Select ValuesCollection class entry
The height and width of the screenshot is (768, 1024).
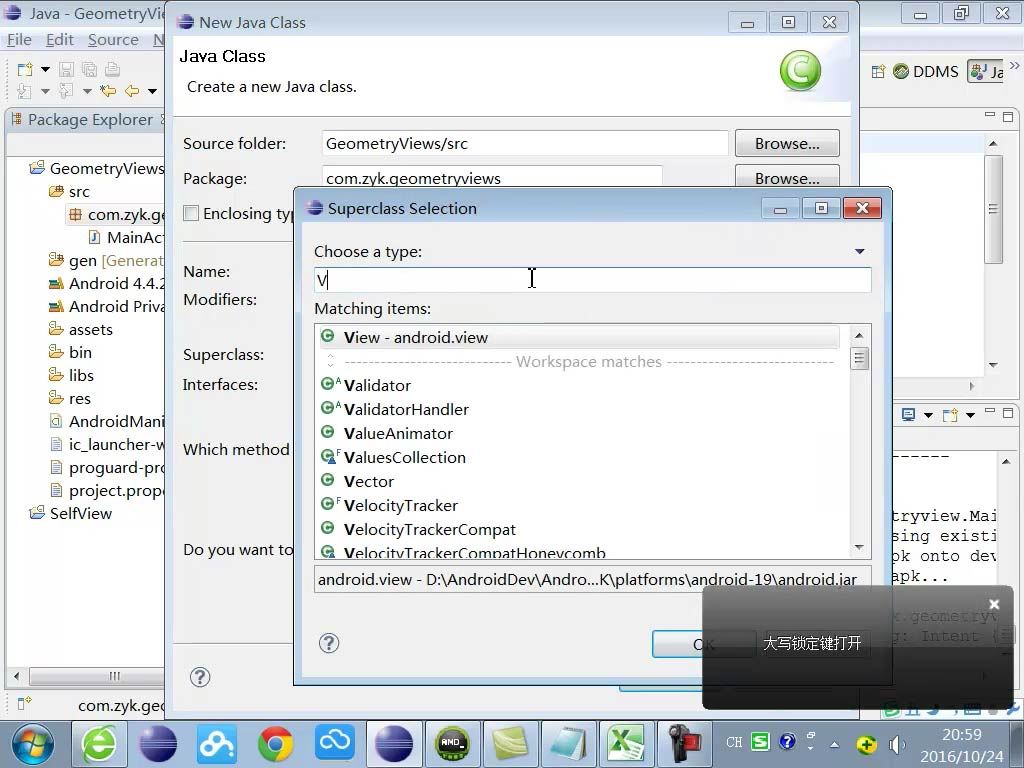click(404, 457)
